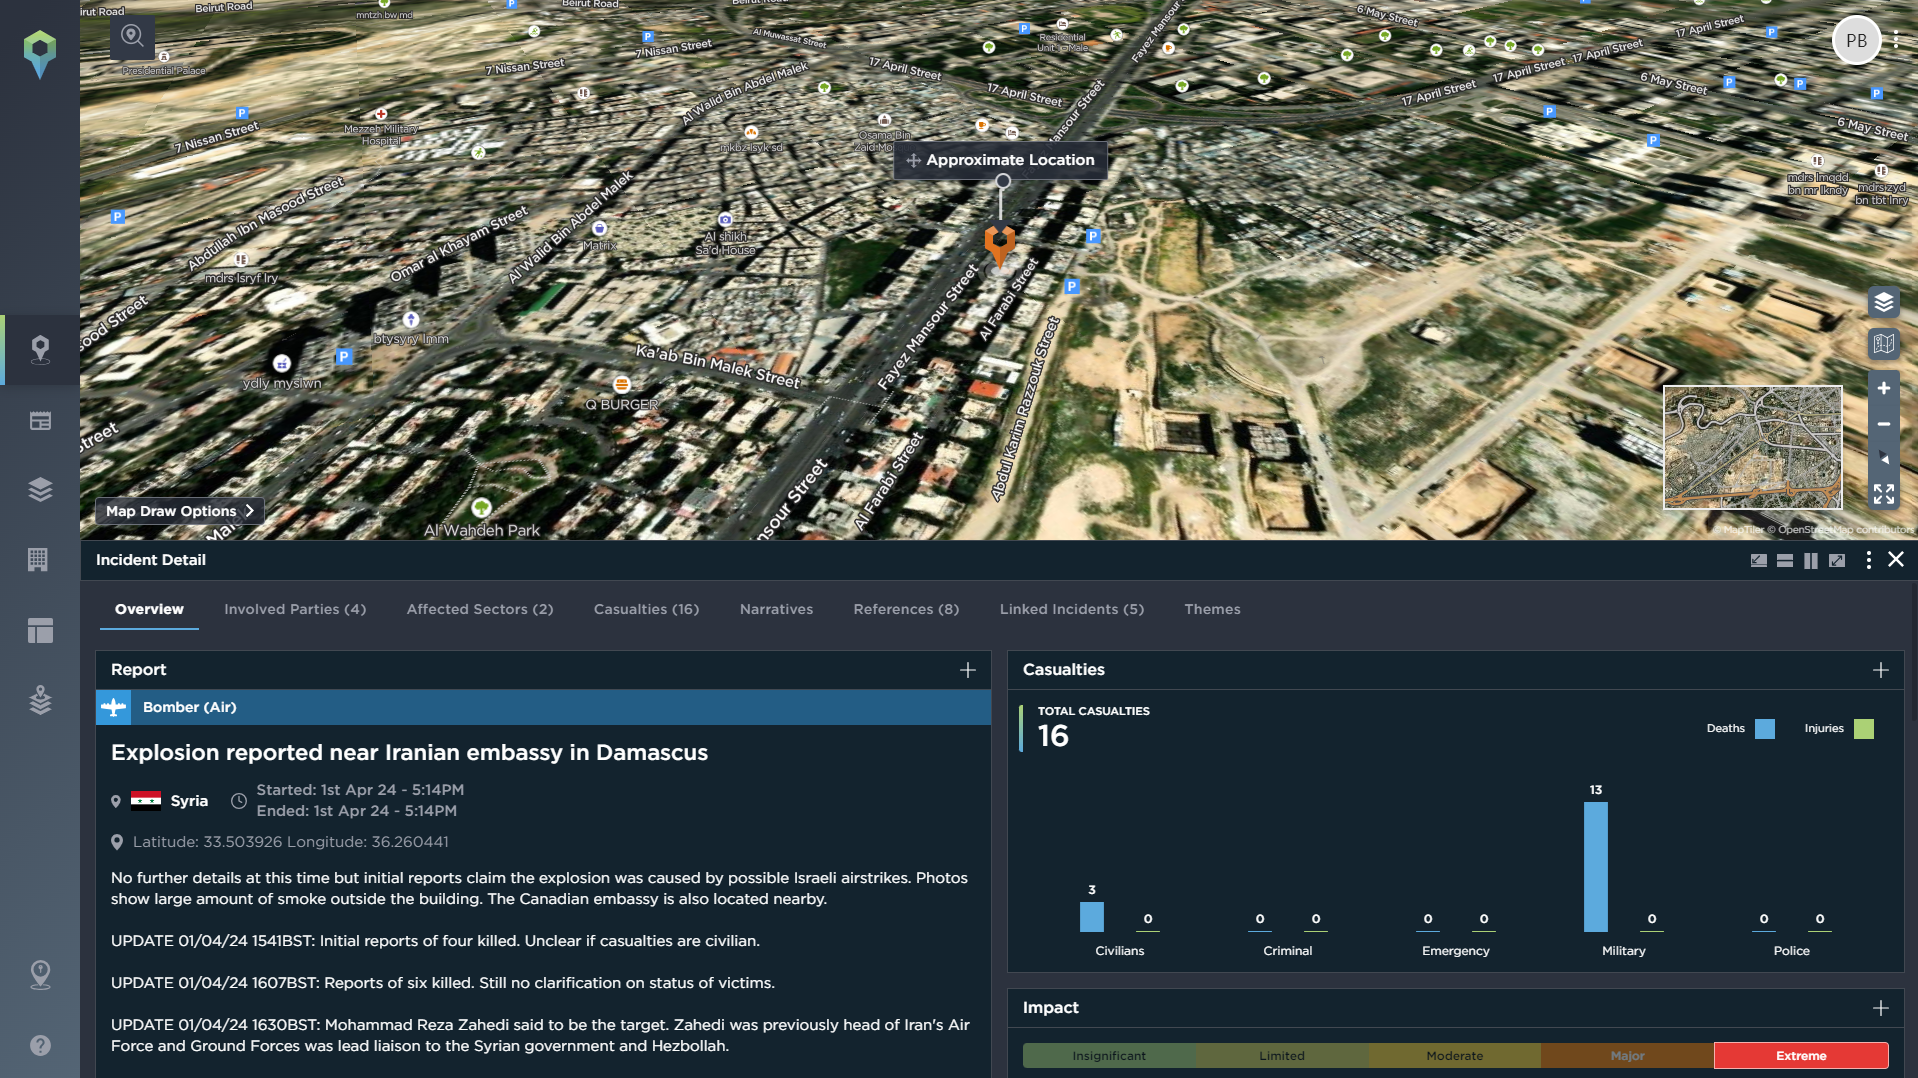Viewport: 1918px width, 1078px height.
Task: Close the Incident Detail panel
Action: pyautogui.click(x=1896, y=560)
